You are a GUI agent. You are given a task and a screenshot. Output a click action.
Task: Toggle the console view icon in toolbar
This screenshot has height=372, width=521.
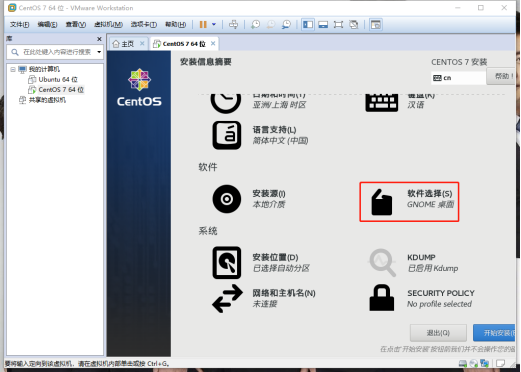click(376, 24)
